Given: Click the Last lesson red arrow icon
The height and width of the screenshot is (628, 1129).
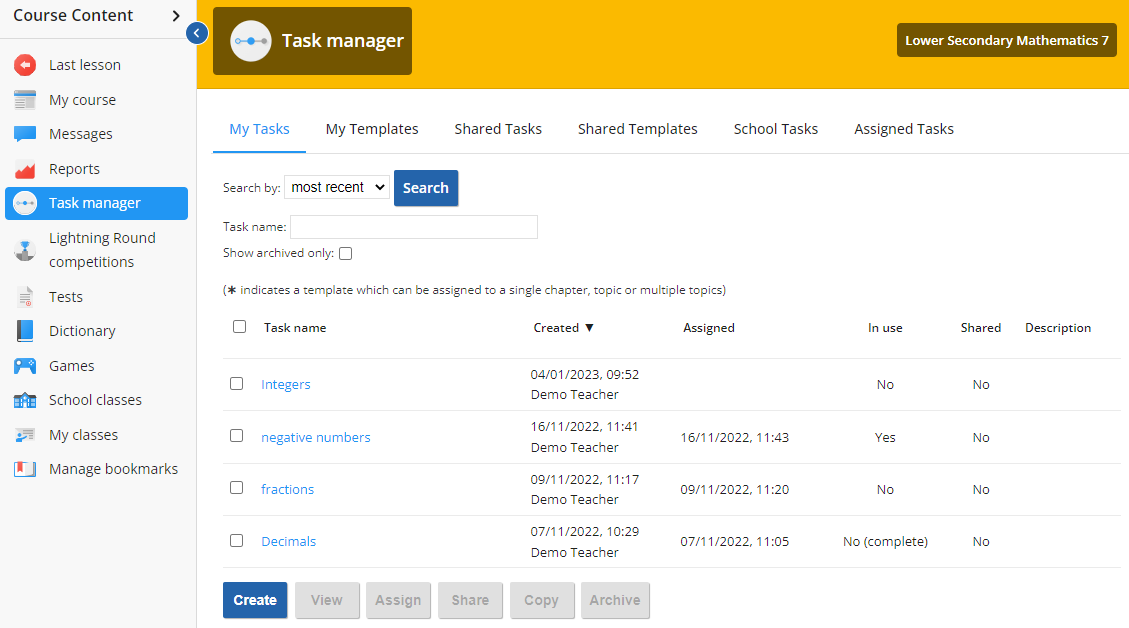Looking at the screenshot, I should 24,65.
